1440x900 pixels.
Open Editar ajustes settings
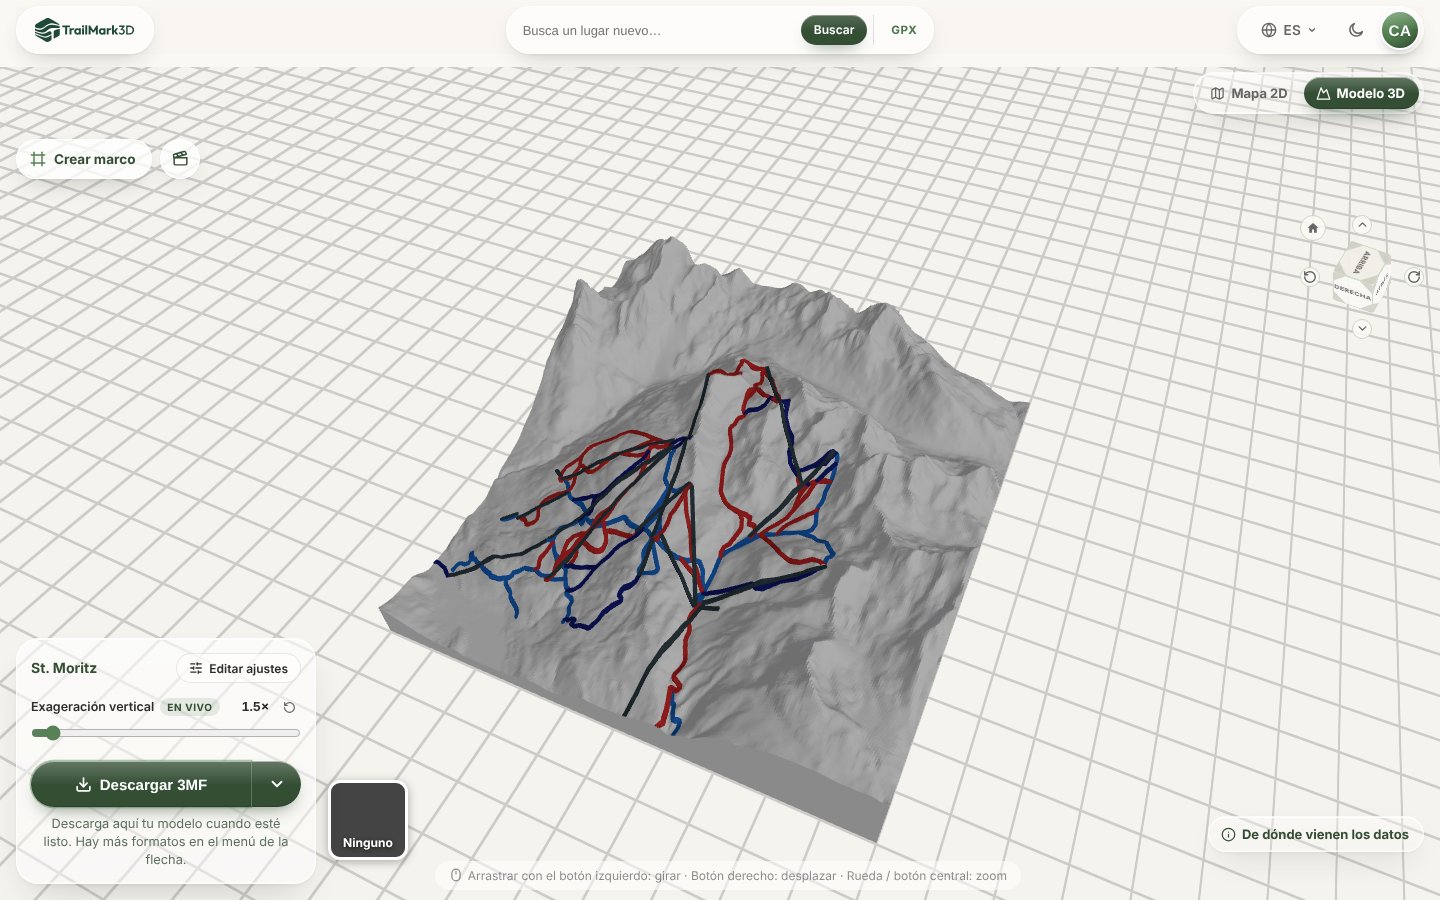(239, 668)
